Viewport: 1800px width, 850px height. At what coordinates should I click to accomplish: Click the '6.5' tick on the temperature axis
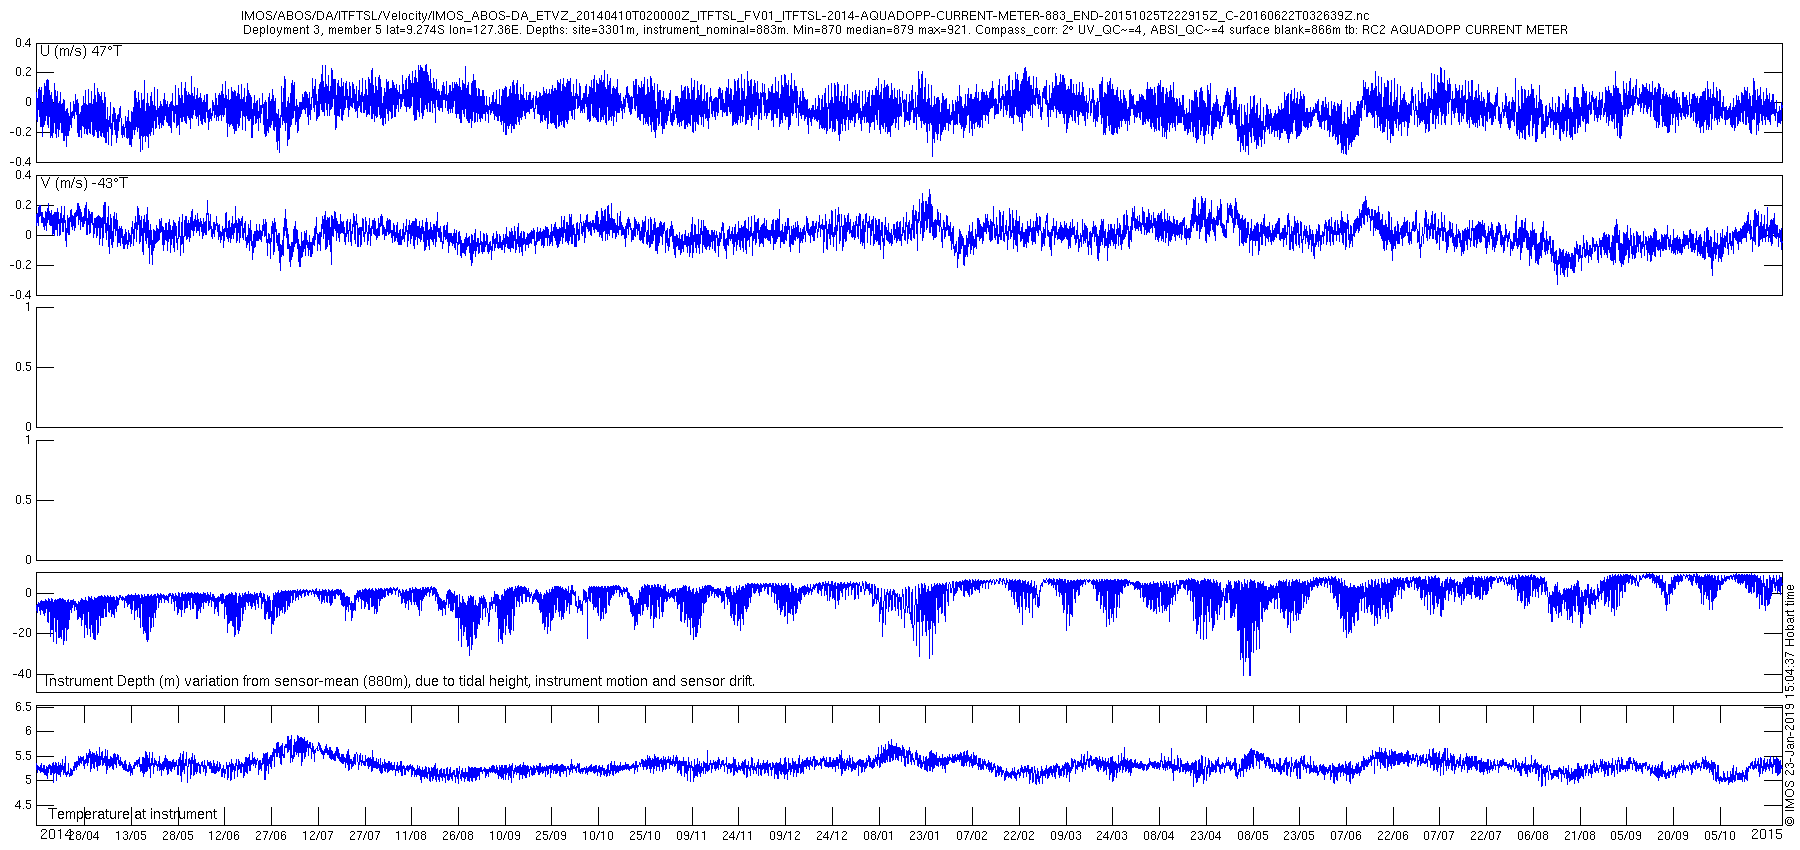tap(23, 707)
